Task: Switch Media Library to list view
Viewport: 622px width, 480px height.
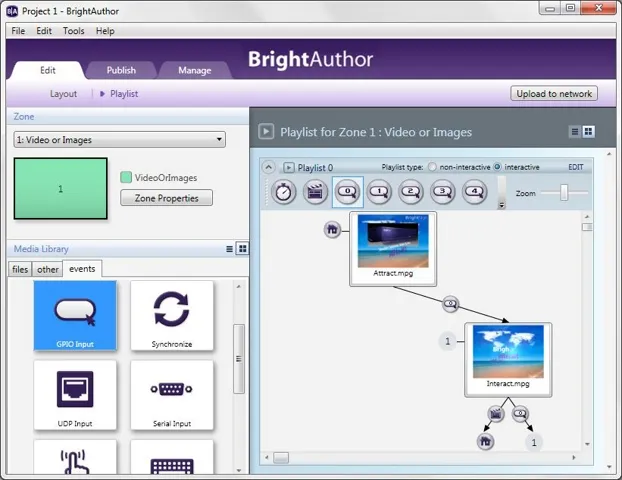Action: 229,249
